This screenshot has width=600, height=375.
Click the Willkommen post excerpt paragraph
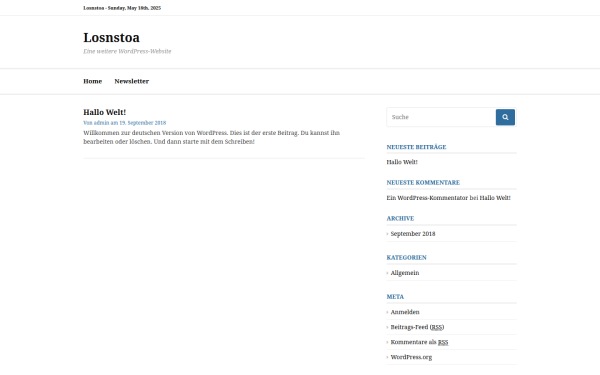(212, 137)
